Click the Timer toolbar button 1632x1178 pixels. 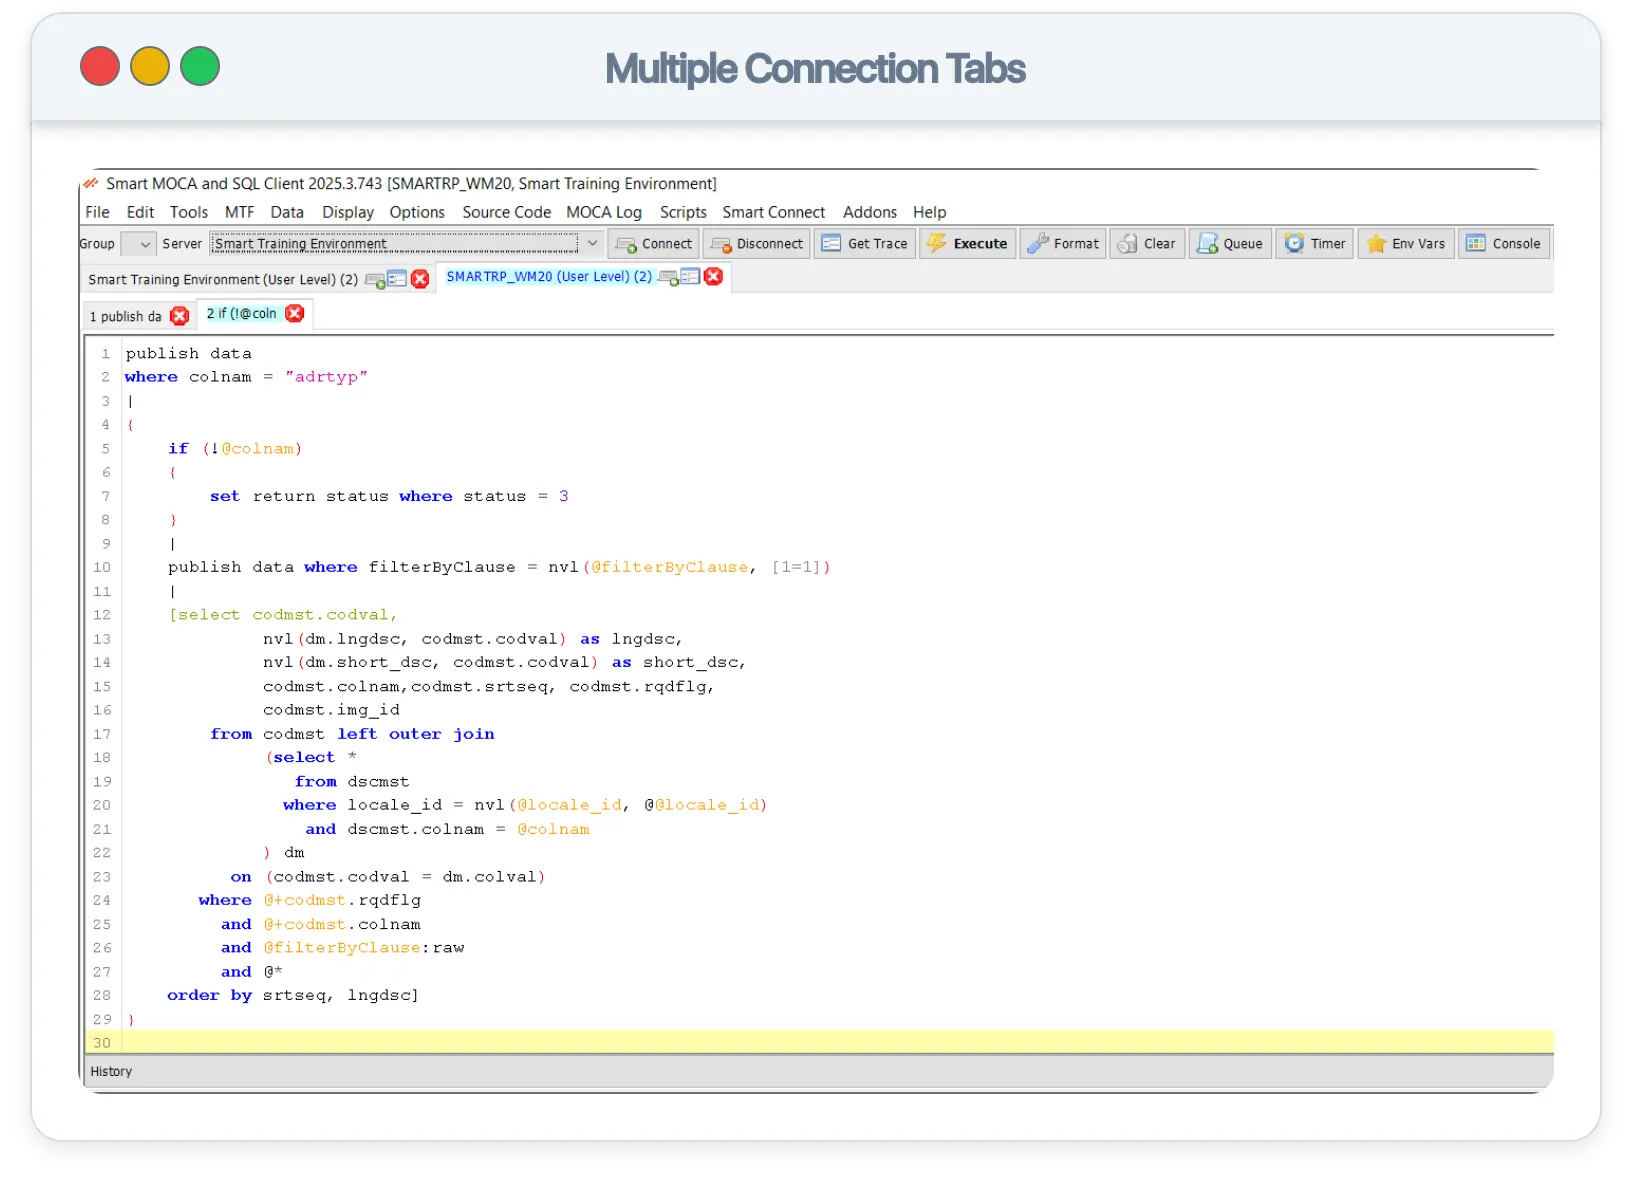pos(1315,244)
